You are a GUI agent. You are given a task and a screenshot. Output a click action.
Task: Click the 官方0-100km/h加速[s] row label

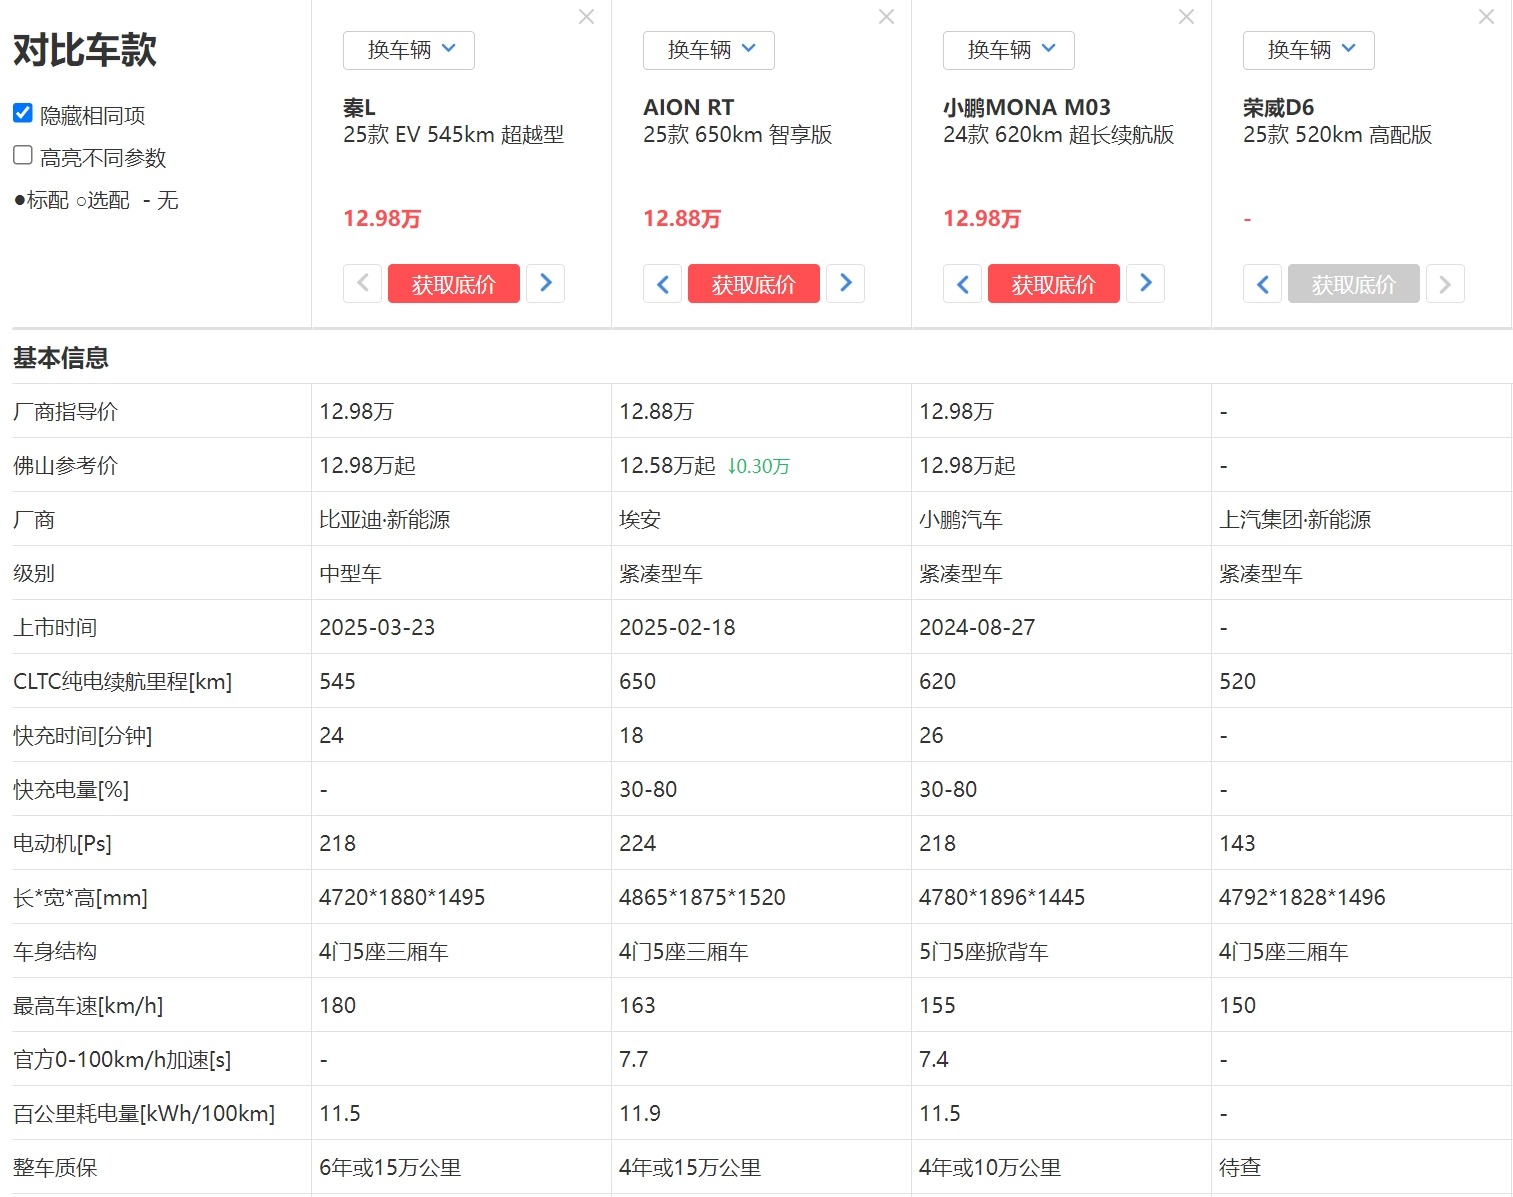tap(122, 1059)
